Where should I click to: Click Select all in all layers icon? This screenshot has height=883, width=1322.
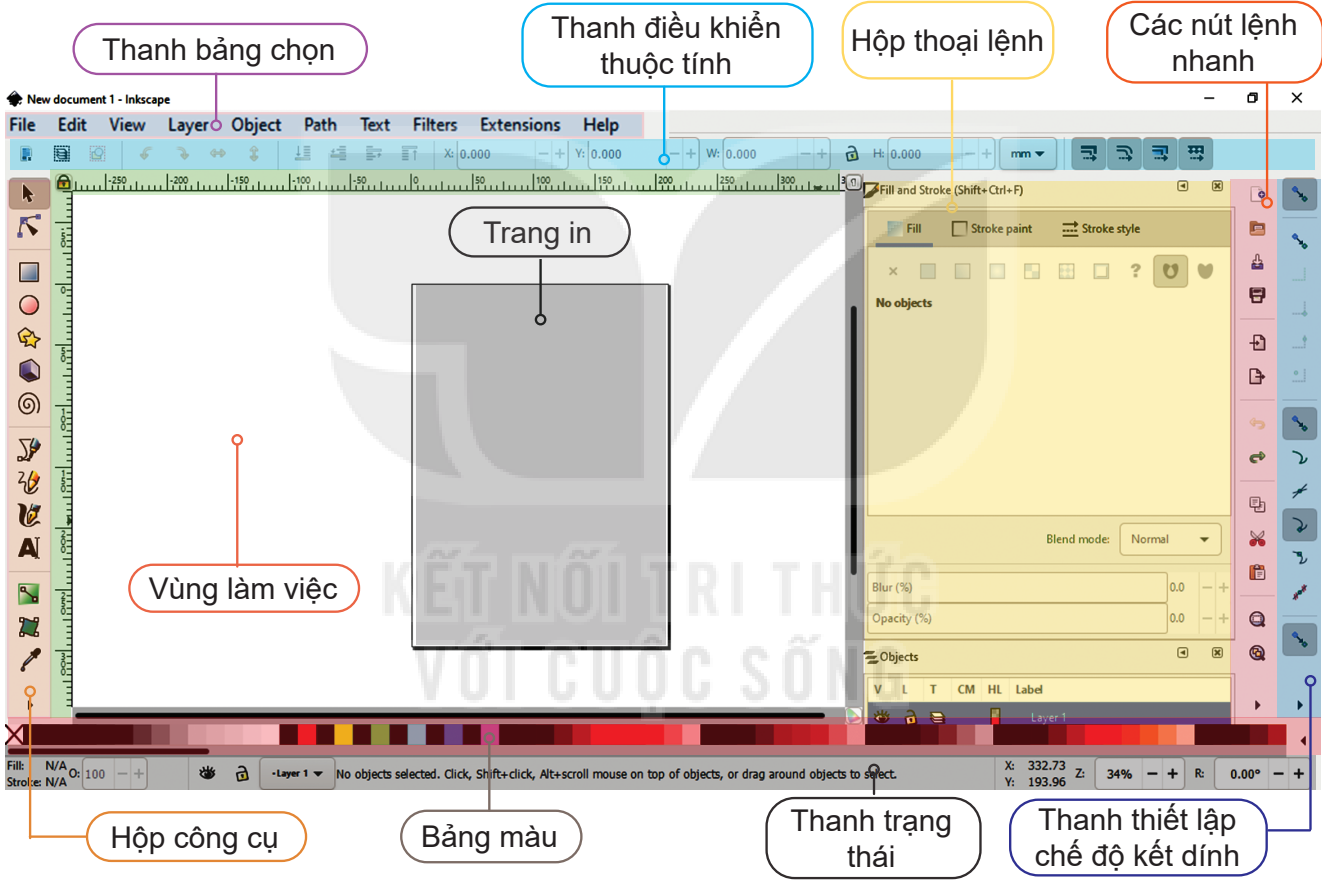coord(62,154)
